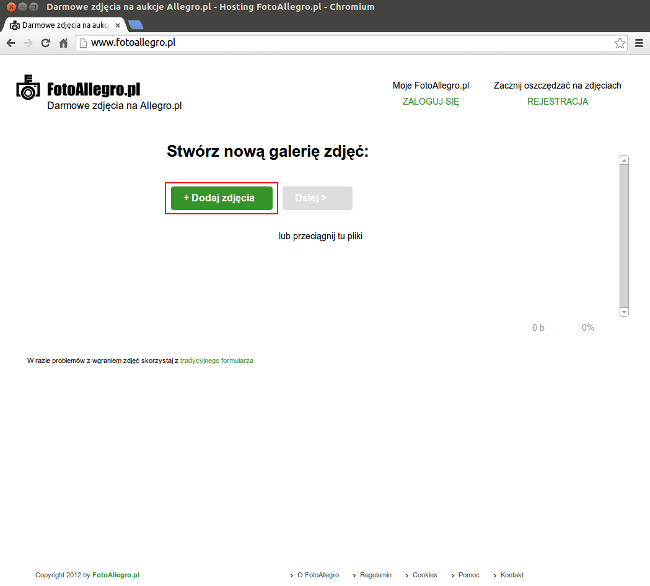
Task: Click the FotoAllegro.pl header title
Action: click(94, 89)
